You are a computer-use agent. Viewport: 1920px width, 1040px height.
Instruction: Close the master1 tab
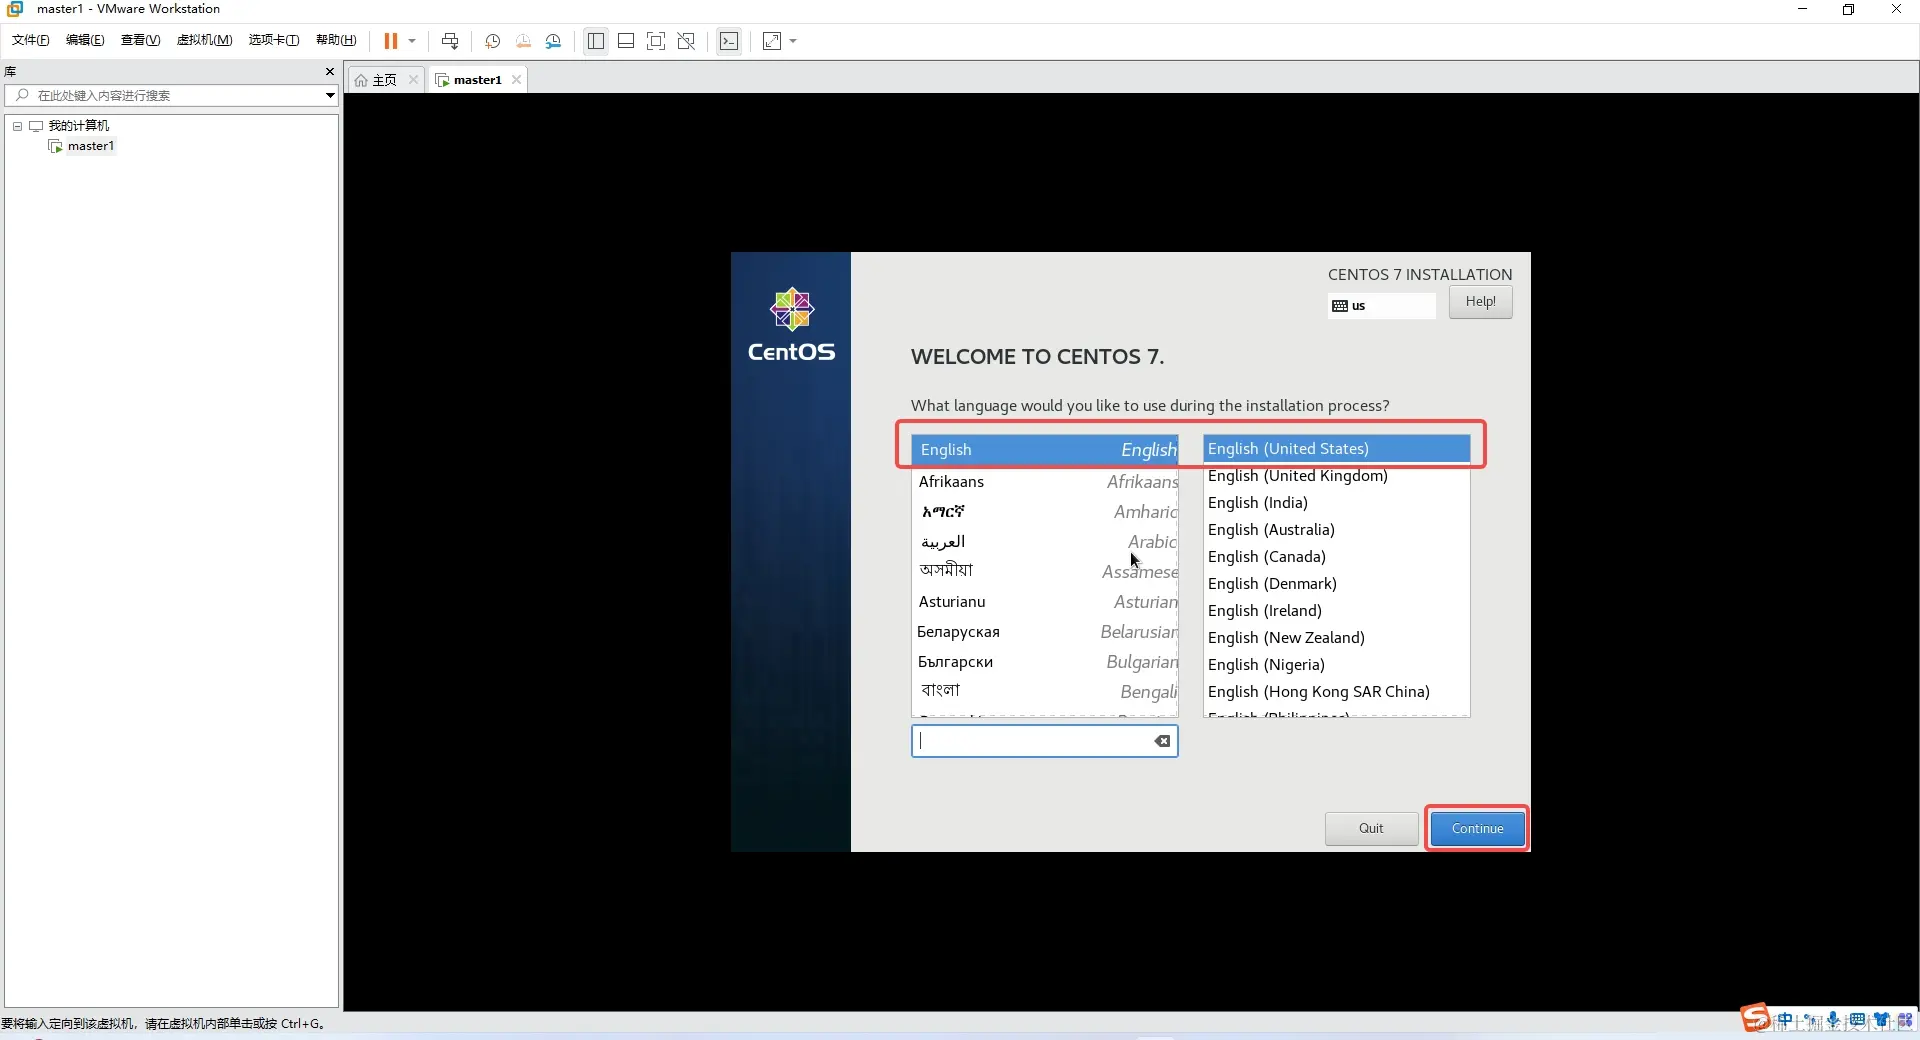click(516, 80)
